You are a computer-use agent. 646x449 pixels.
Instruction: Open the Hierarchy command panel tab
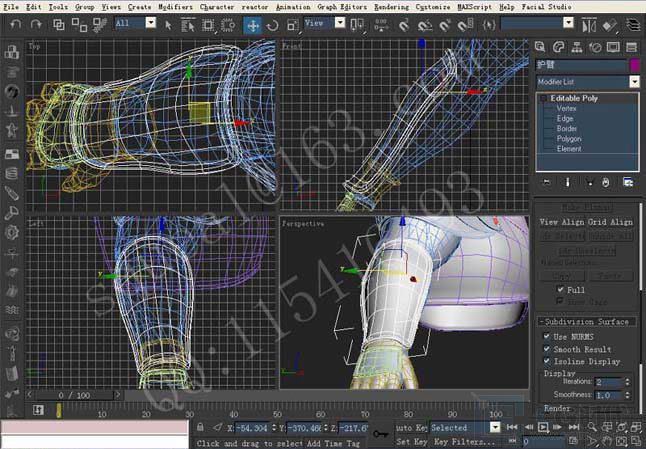[x=577, y=47]
